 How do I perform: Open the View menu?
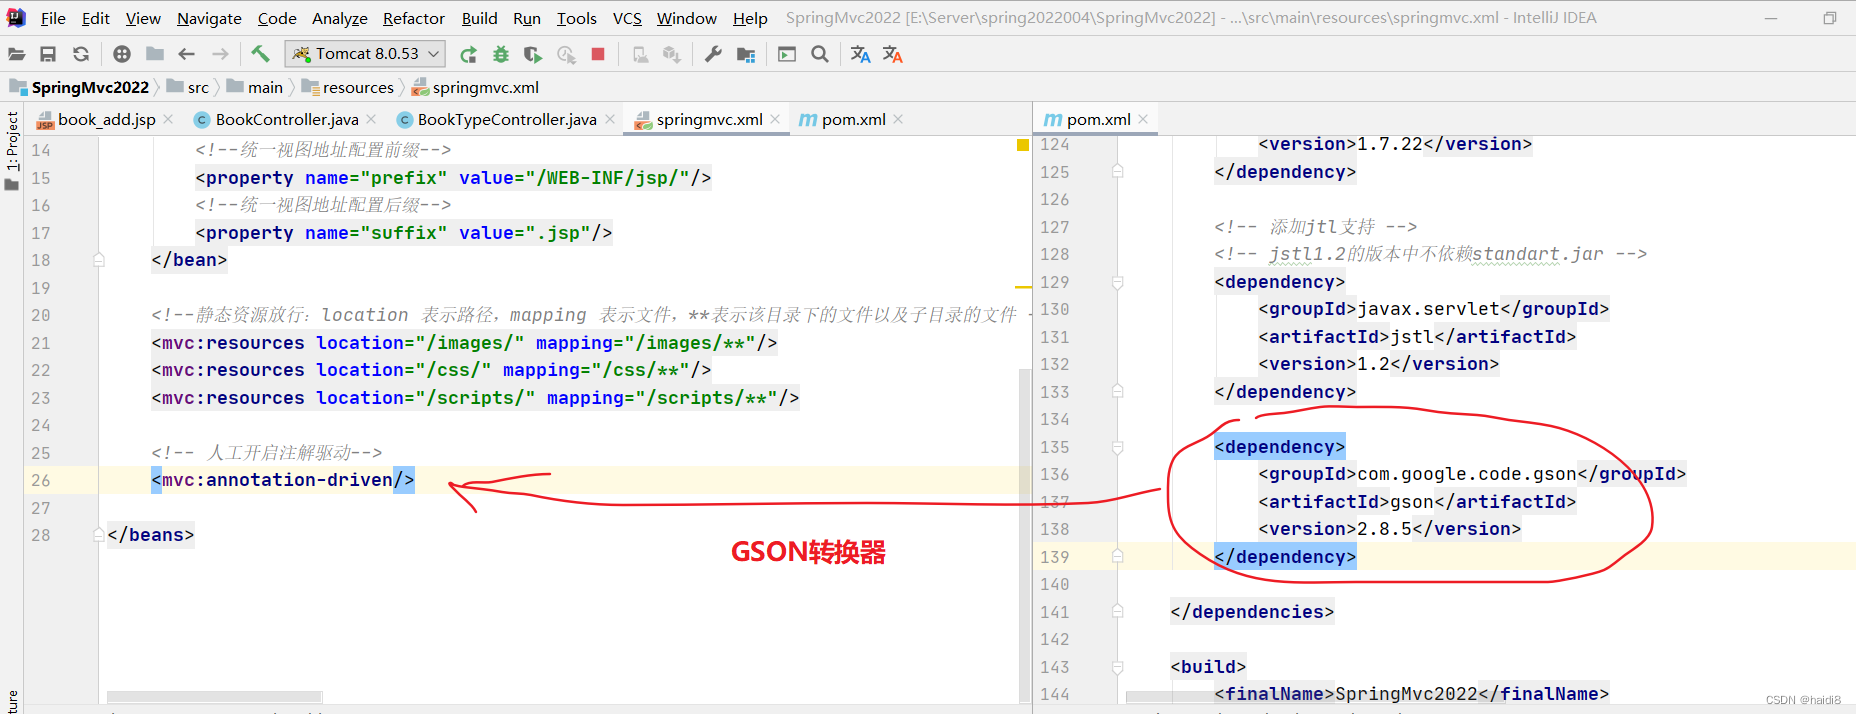pyautogui.click(x=143, y=18)
